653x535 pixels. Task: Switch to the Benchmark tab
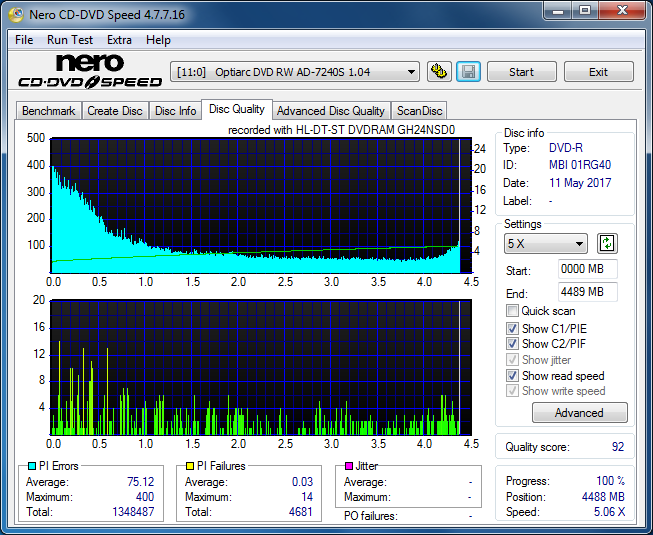point(48,111)
